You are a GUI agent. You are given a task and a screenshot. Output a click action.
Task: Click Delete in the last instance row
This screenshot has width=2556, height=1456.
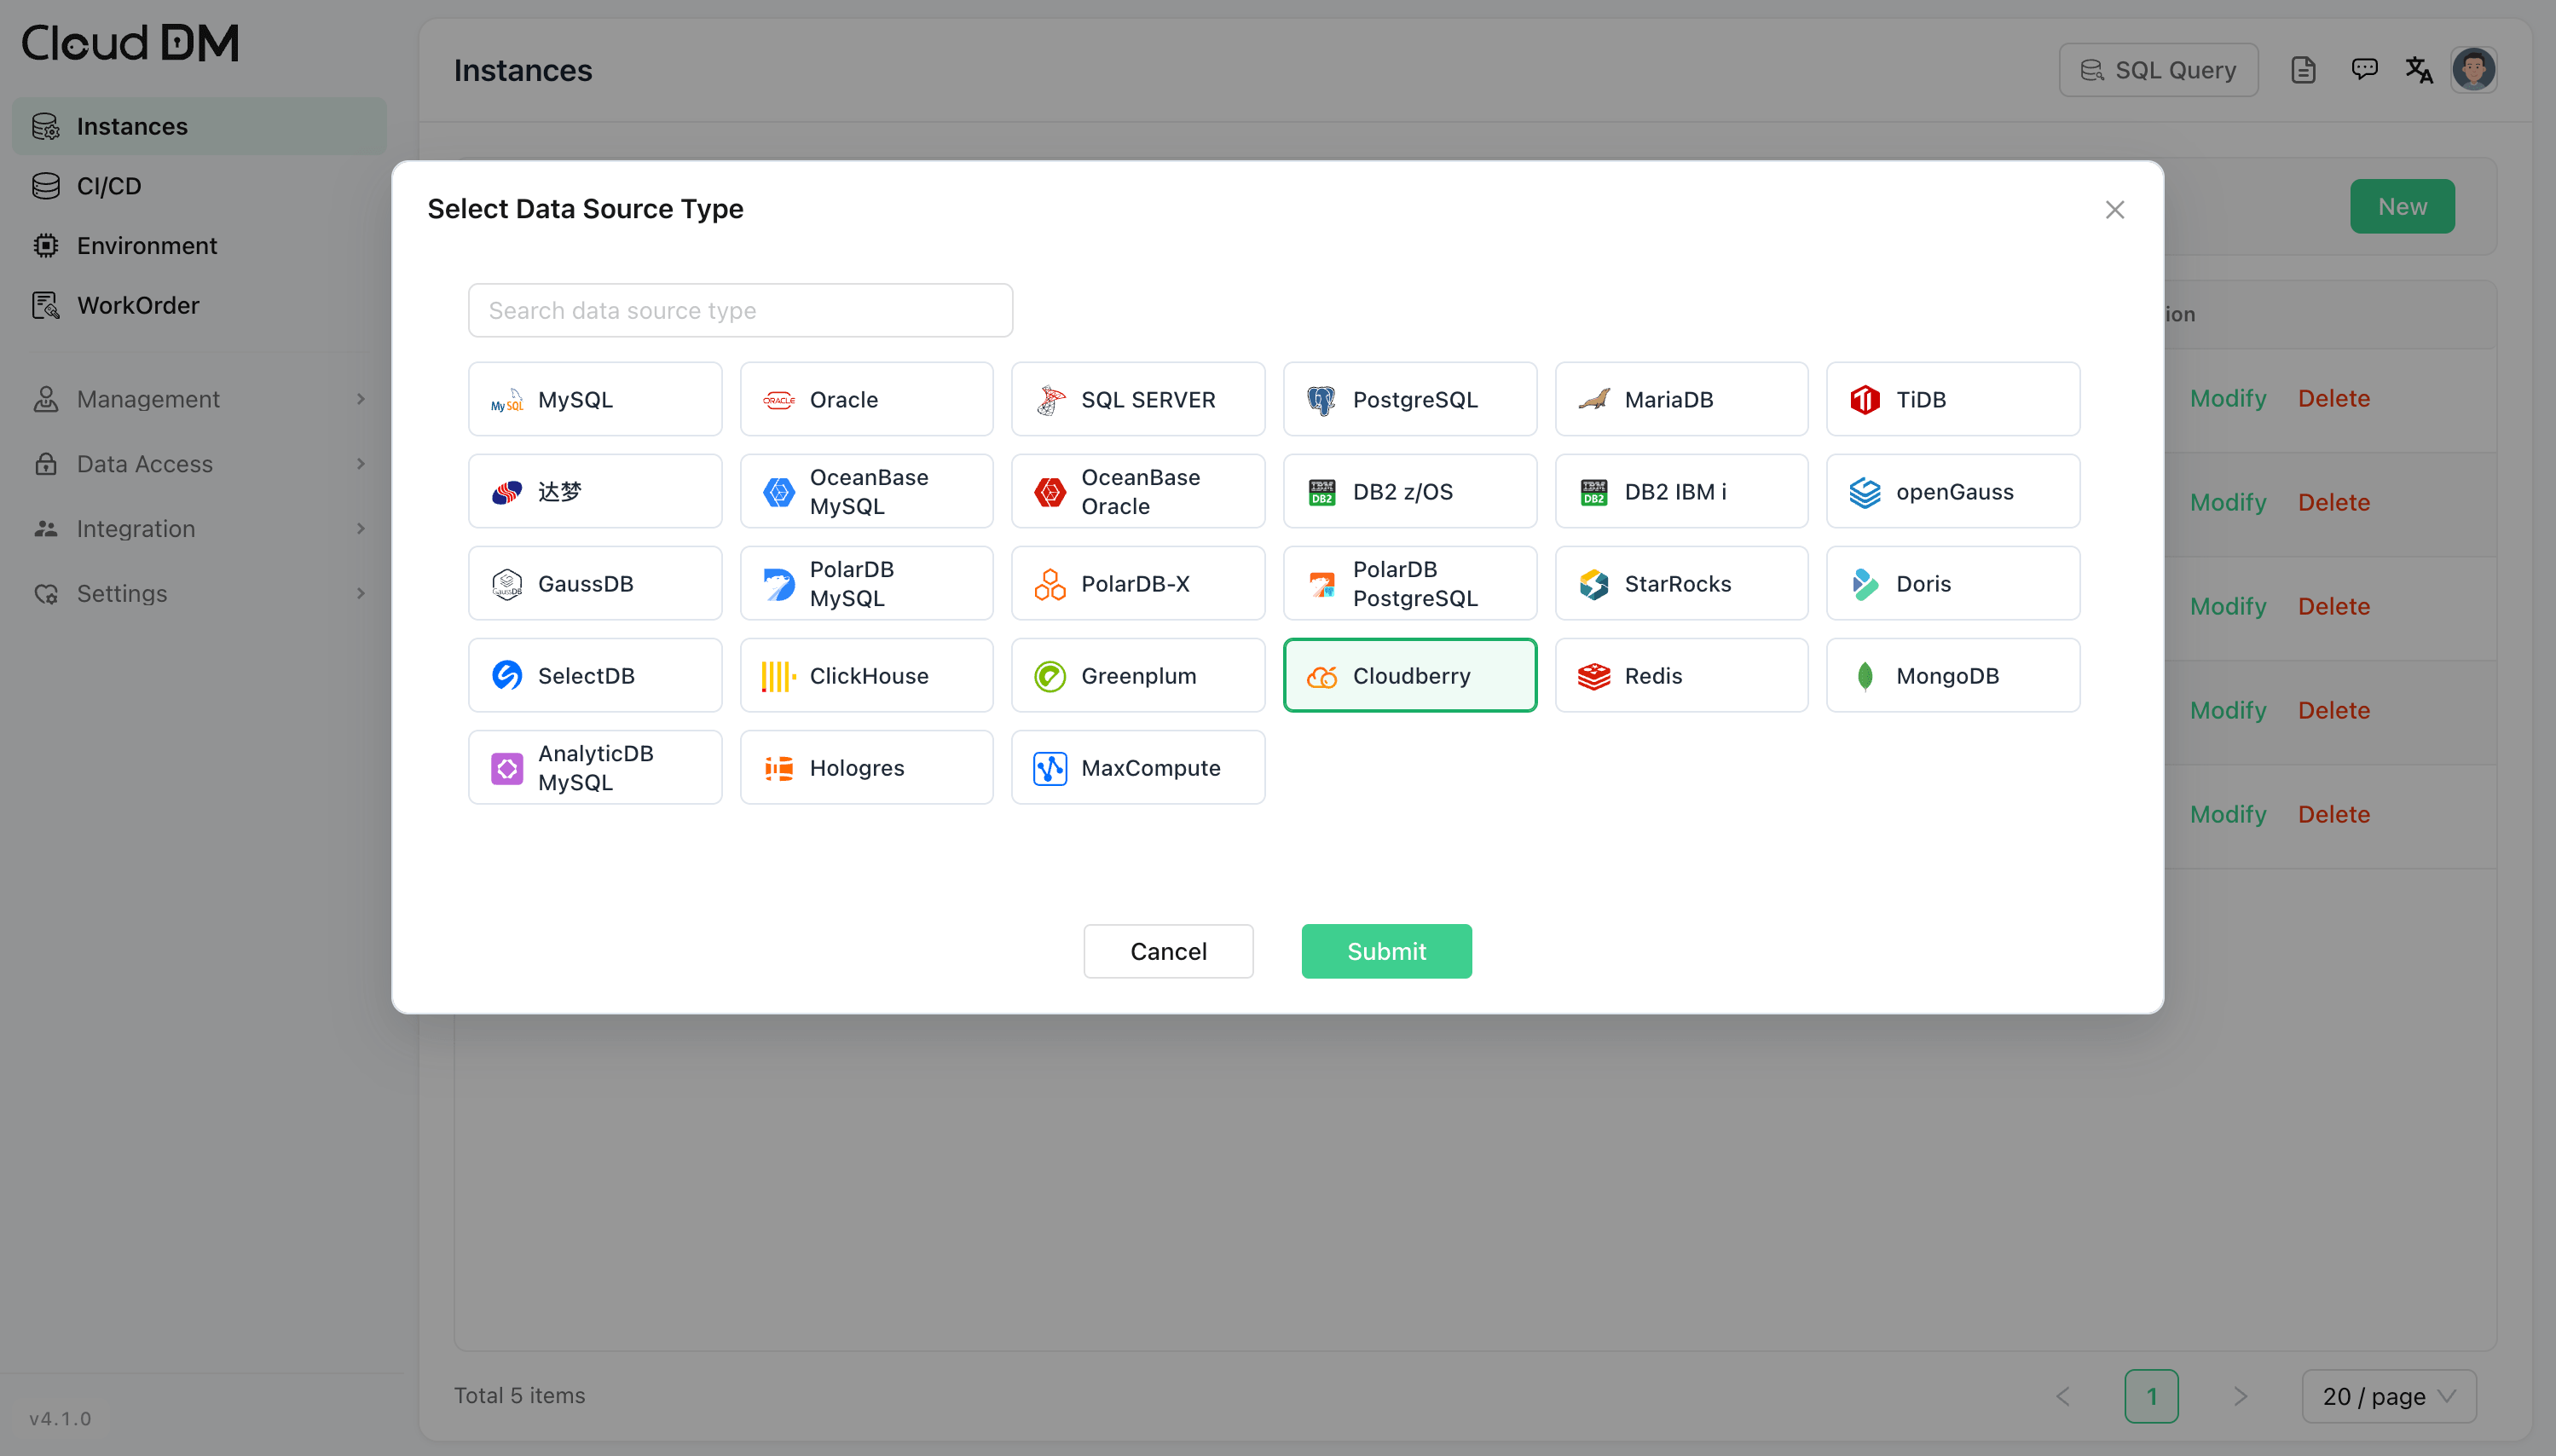point(2334,815)
